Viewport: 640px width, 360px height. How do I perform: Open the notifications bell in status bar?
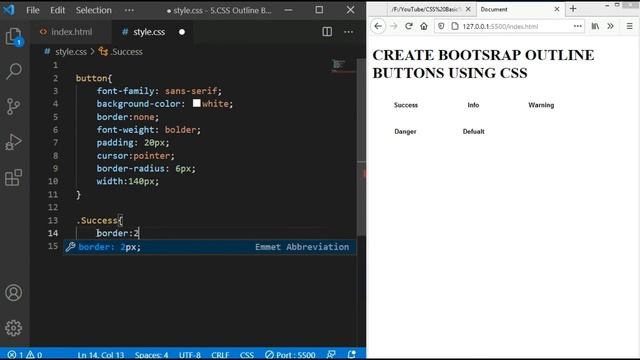(351, 355)
